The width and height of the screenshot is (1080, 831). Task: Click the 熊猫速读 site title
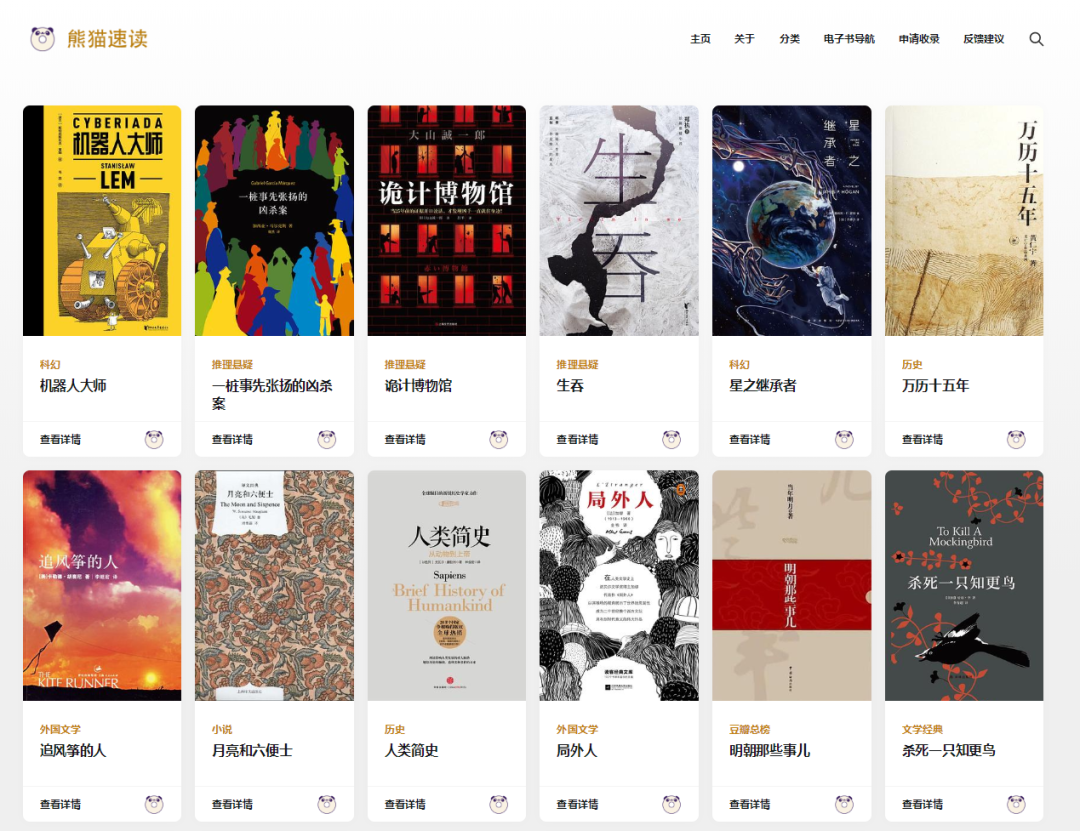click(107, 39)
